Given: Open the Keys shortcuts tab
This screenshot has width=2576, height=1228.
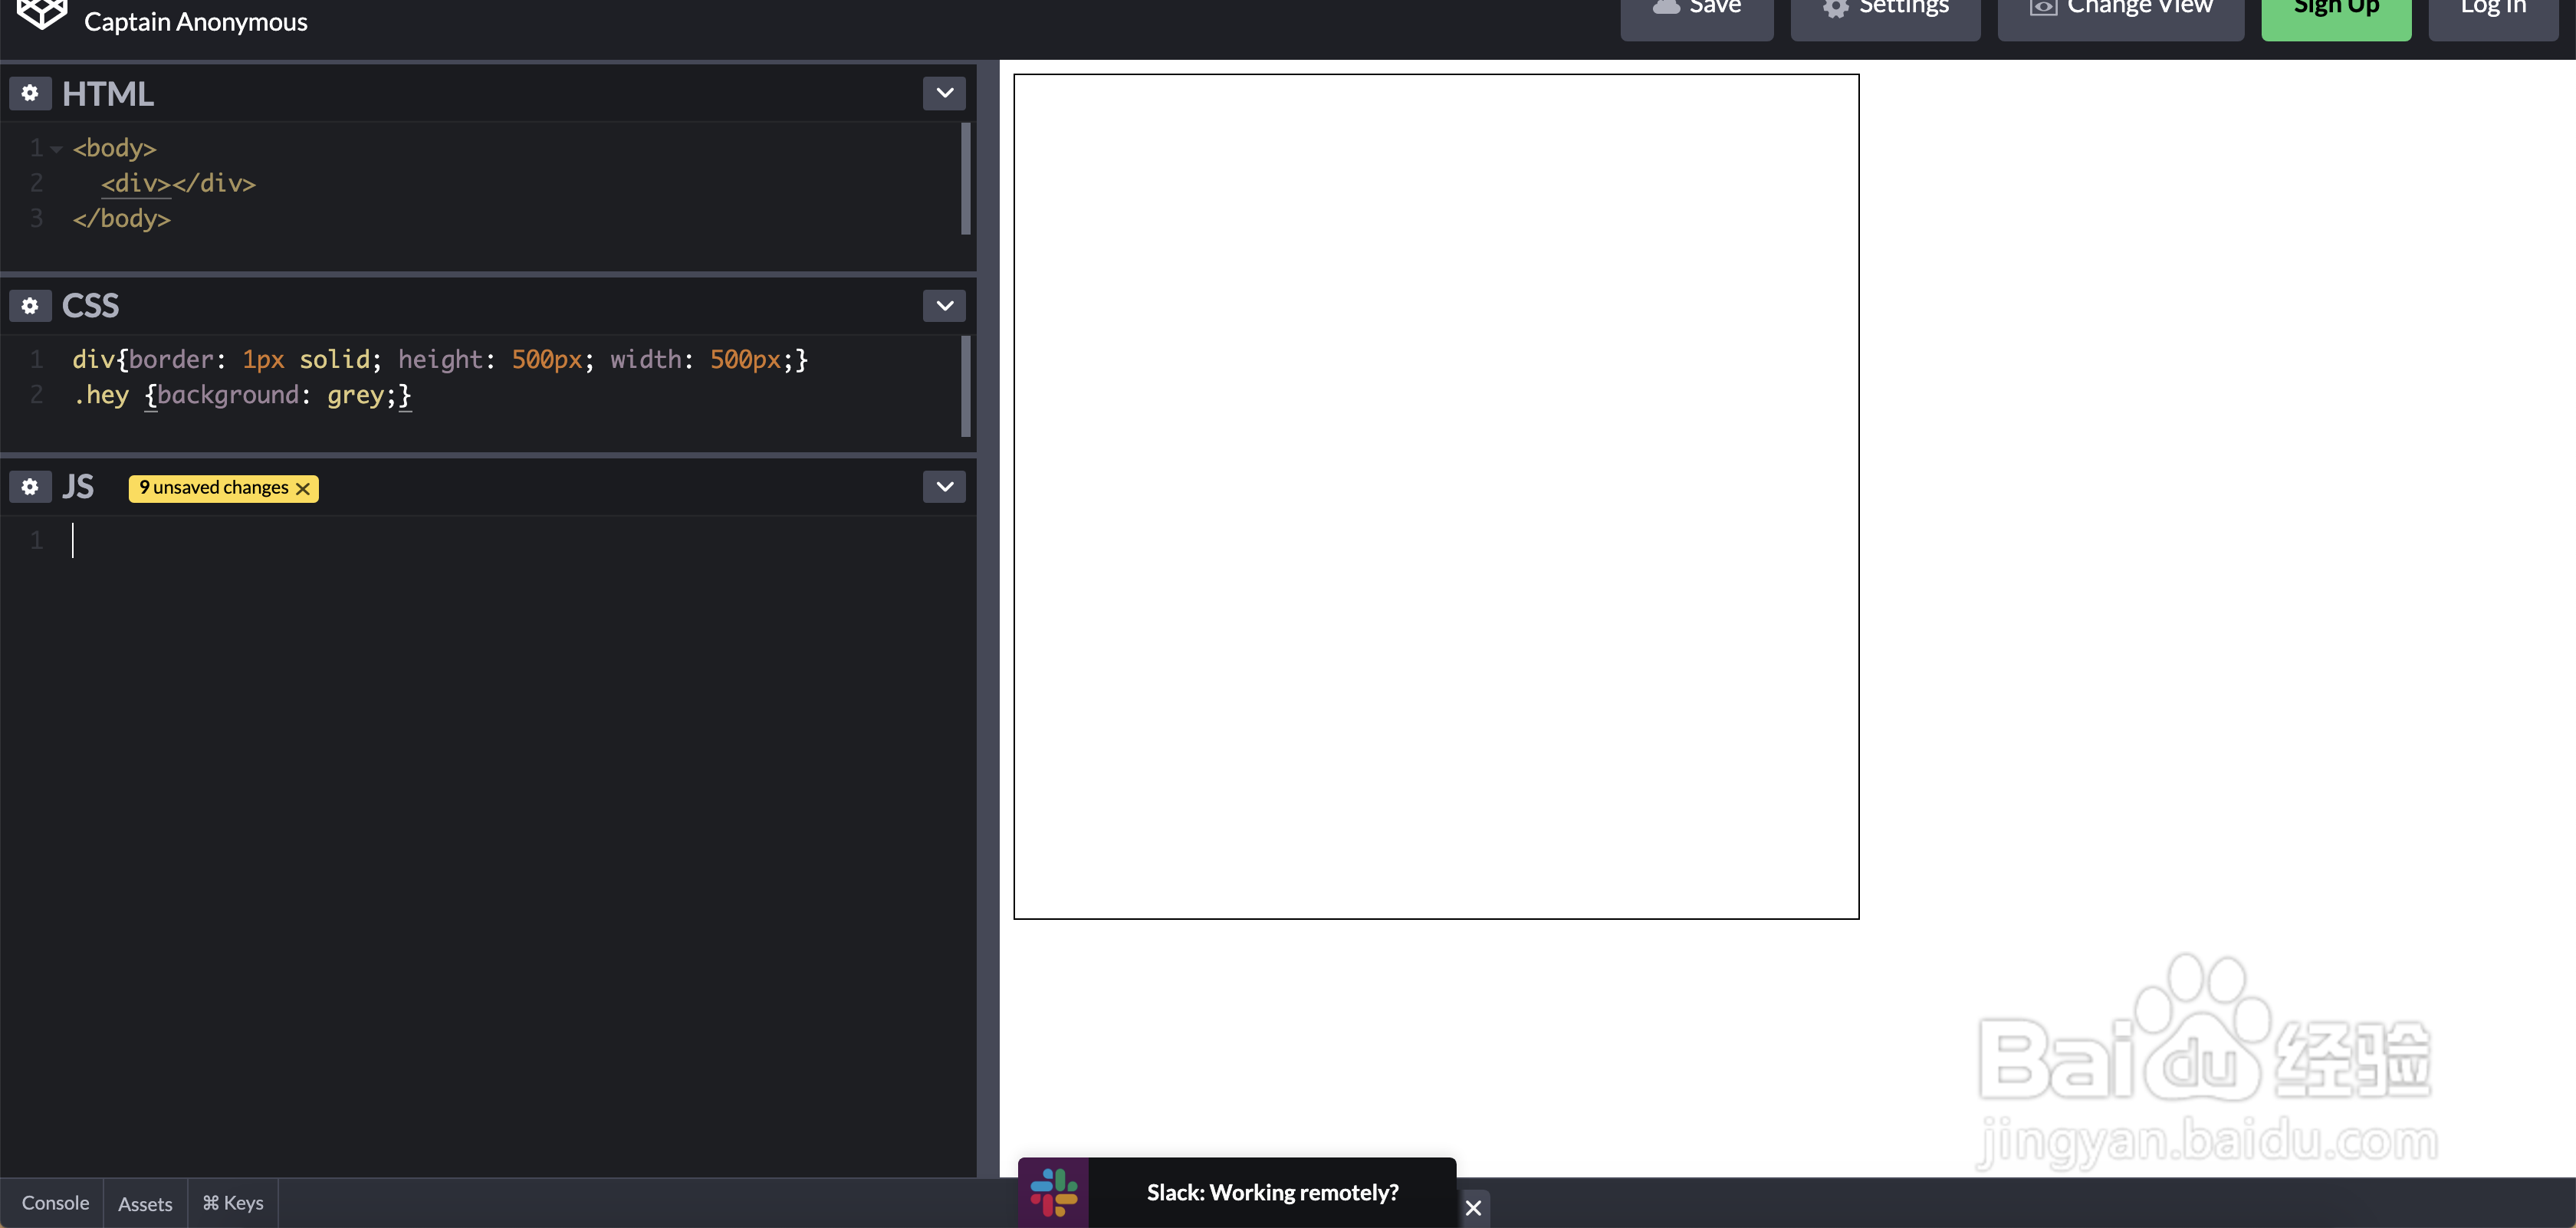Looking at the screenshot, I should 233,1203.
